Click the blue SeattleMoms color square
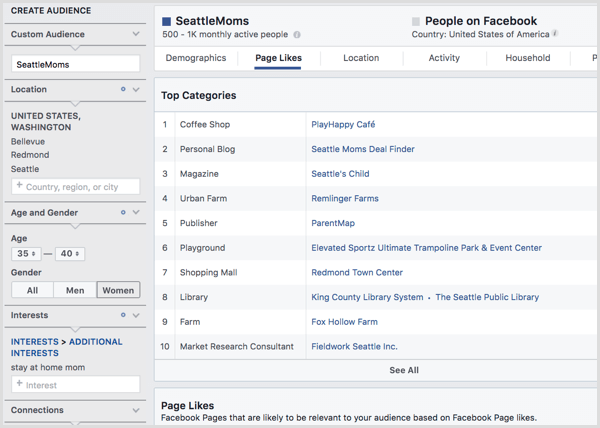The height and width of the screenshot is (428, 600). pos(166,21)
